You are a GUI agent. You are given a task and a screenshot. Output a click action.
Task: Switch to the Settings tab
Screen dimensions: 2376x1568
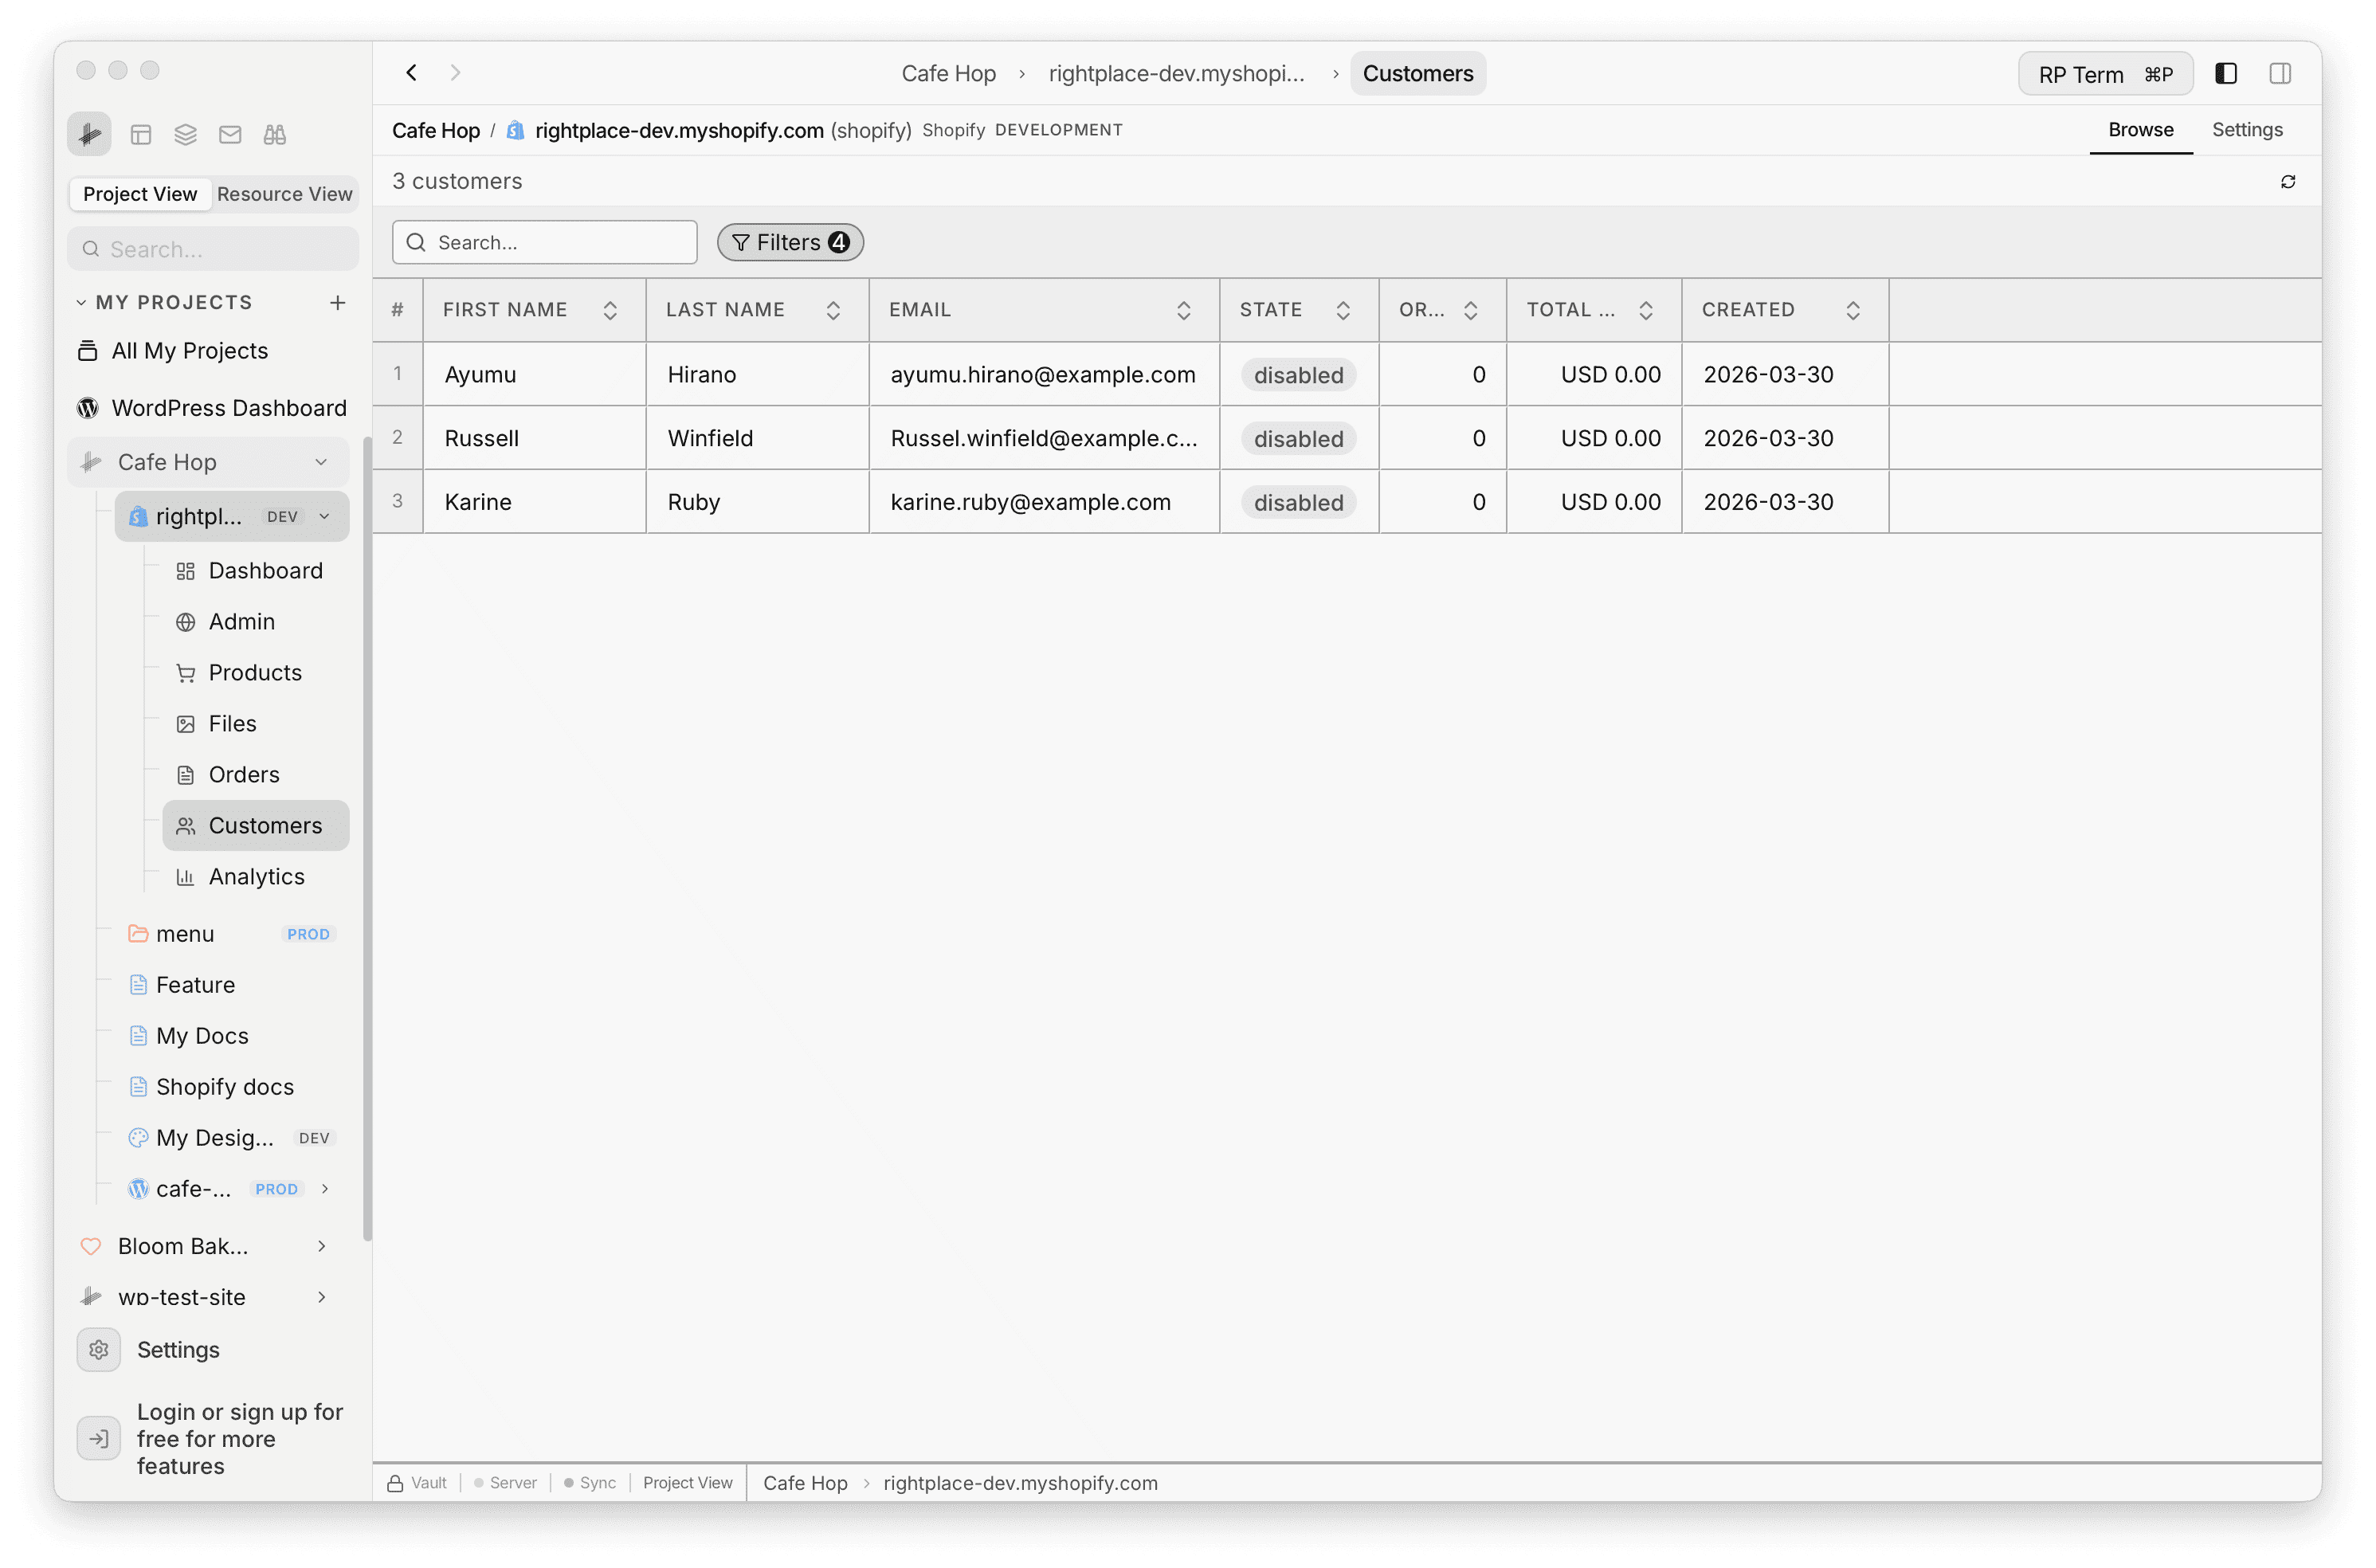2247,129
